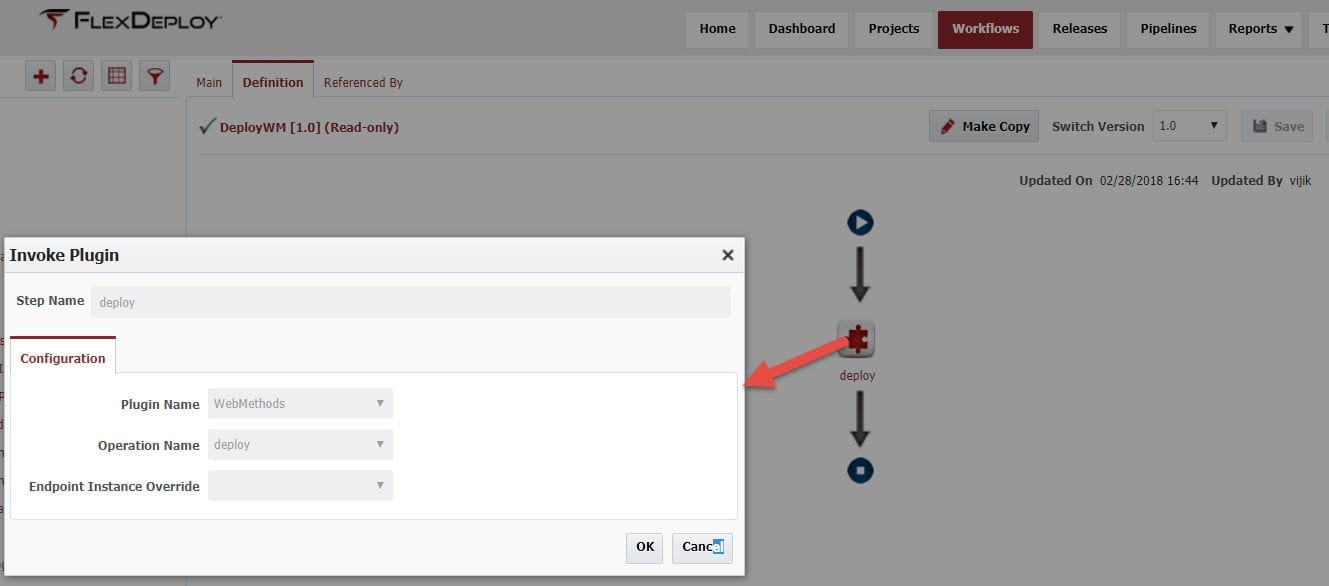Click the FlexDeploy logo
This screenshot has height=586, width=1329.
coord(131,21)
